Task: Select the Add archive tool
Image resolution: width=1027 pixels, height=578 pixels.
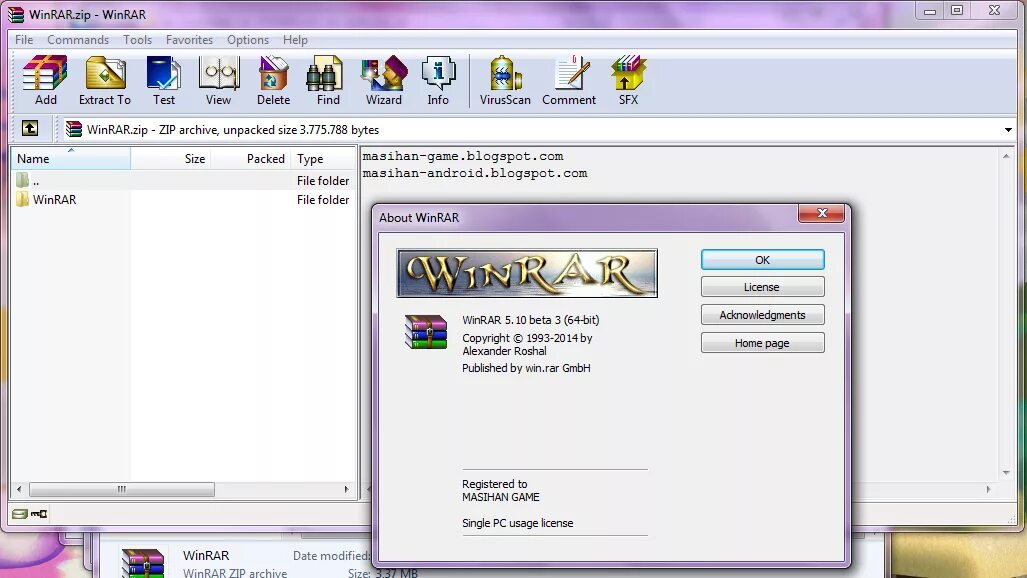Action: [x=44, y=80]
